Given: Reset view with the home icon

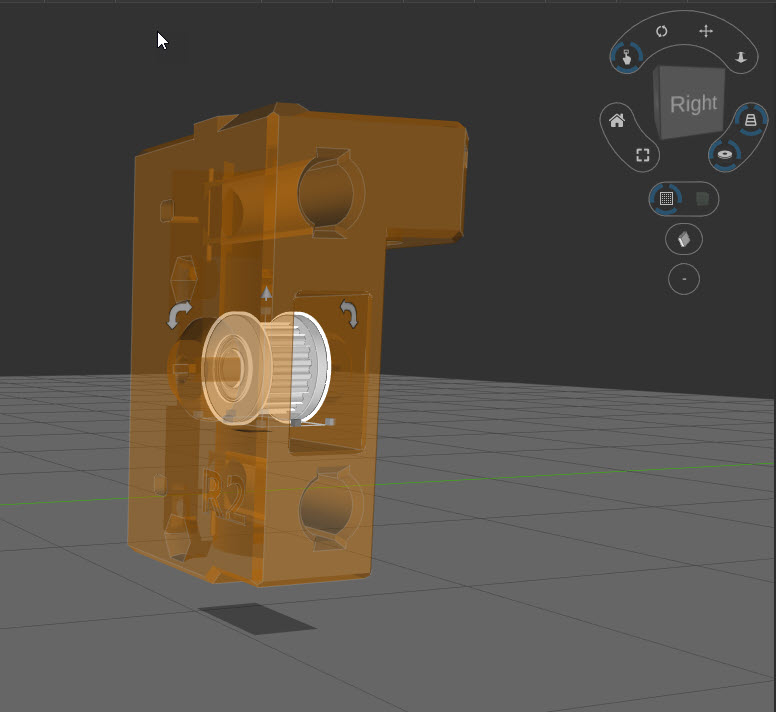Looking at the screenshot, I should tap(617, 120).
